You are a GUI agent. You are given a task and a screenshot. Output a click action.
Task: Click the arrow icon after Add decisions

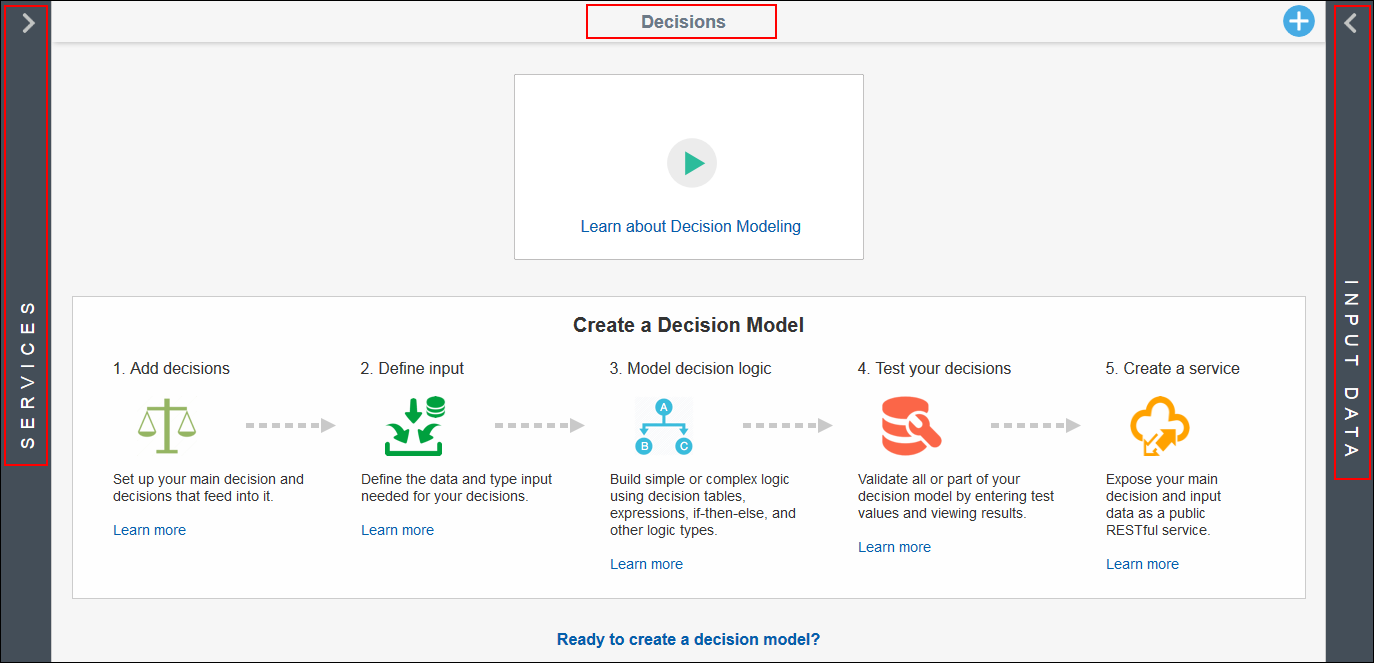coord(291,424)
